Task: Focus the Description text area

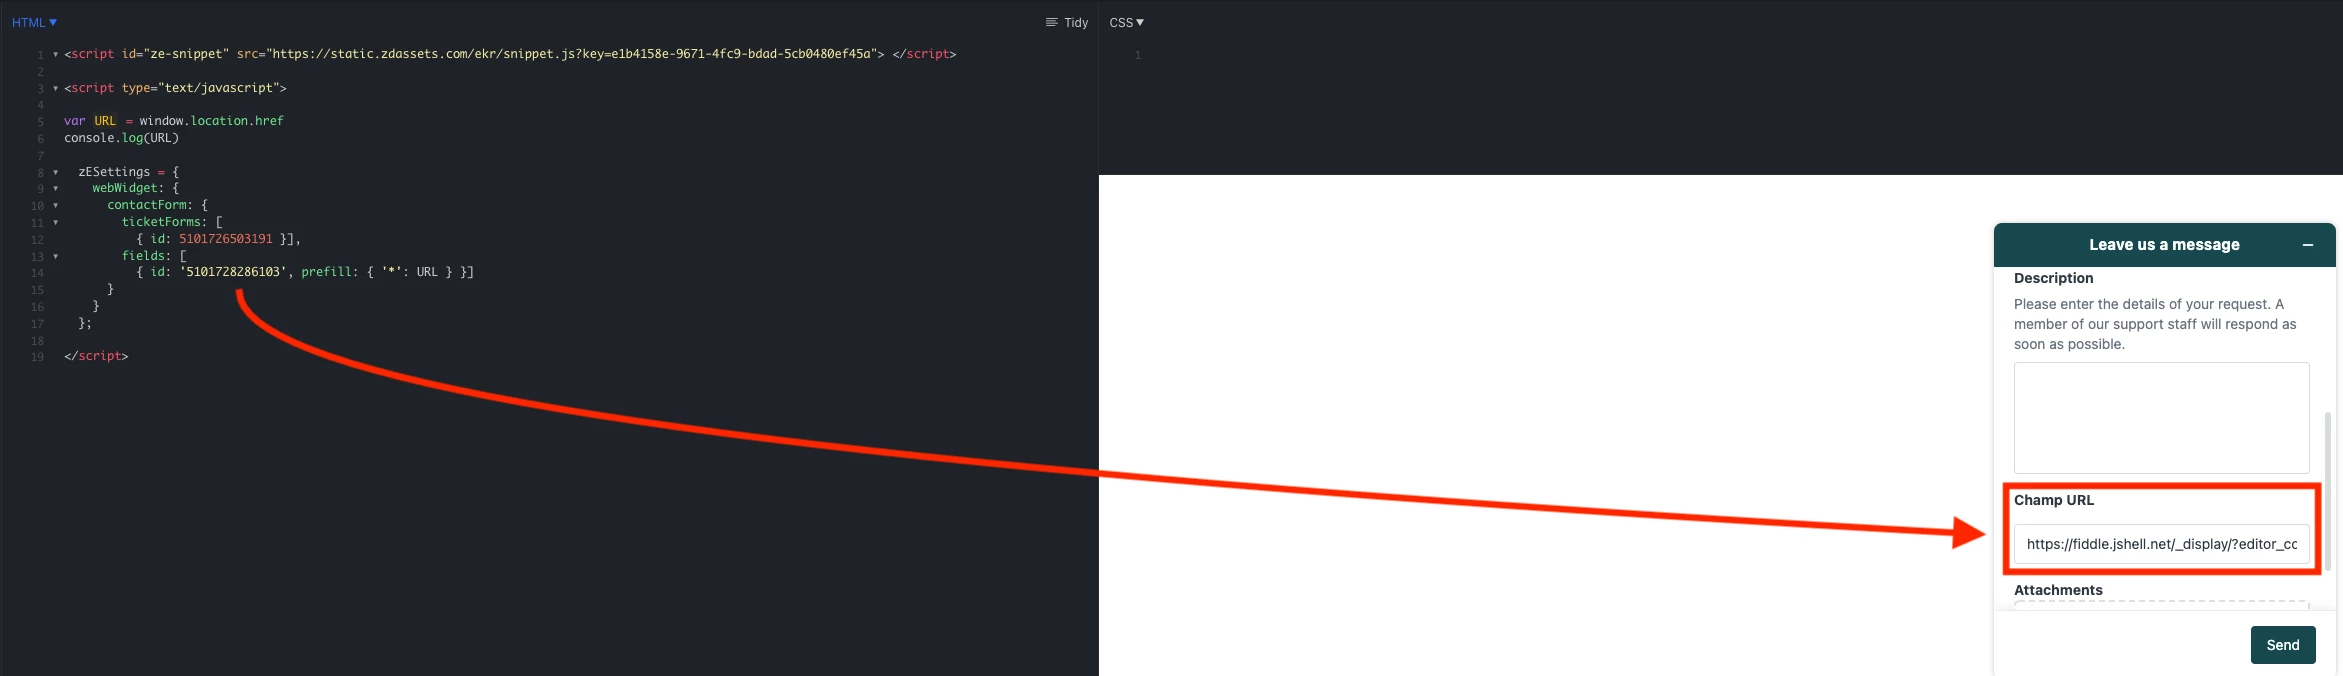Action: click(2161, 418)
